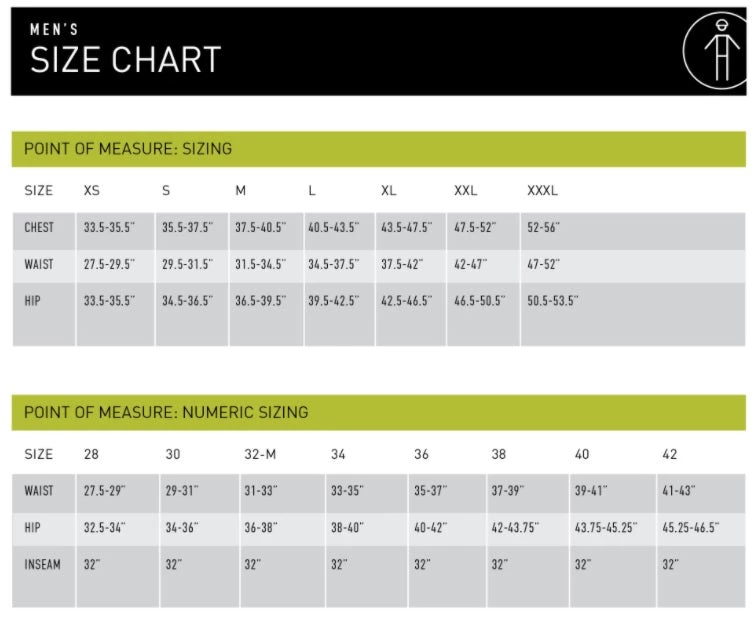Click the numeric size 42 column header
Image resolution: width=752 pixels, height=617 pixels.
tap(670, 454)
